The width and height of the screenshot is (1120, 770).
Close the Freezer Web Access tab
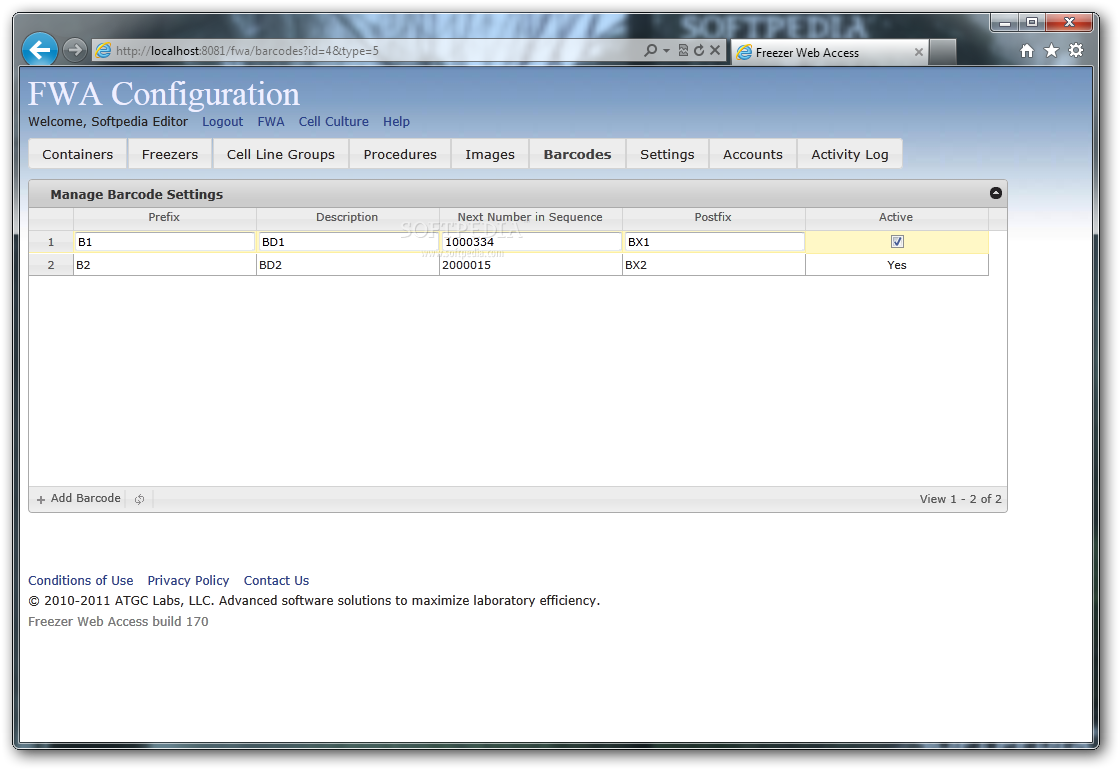point(919,52)
